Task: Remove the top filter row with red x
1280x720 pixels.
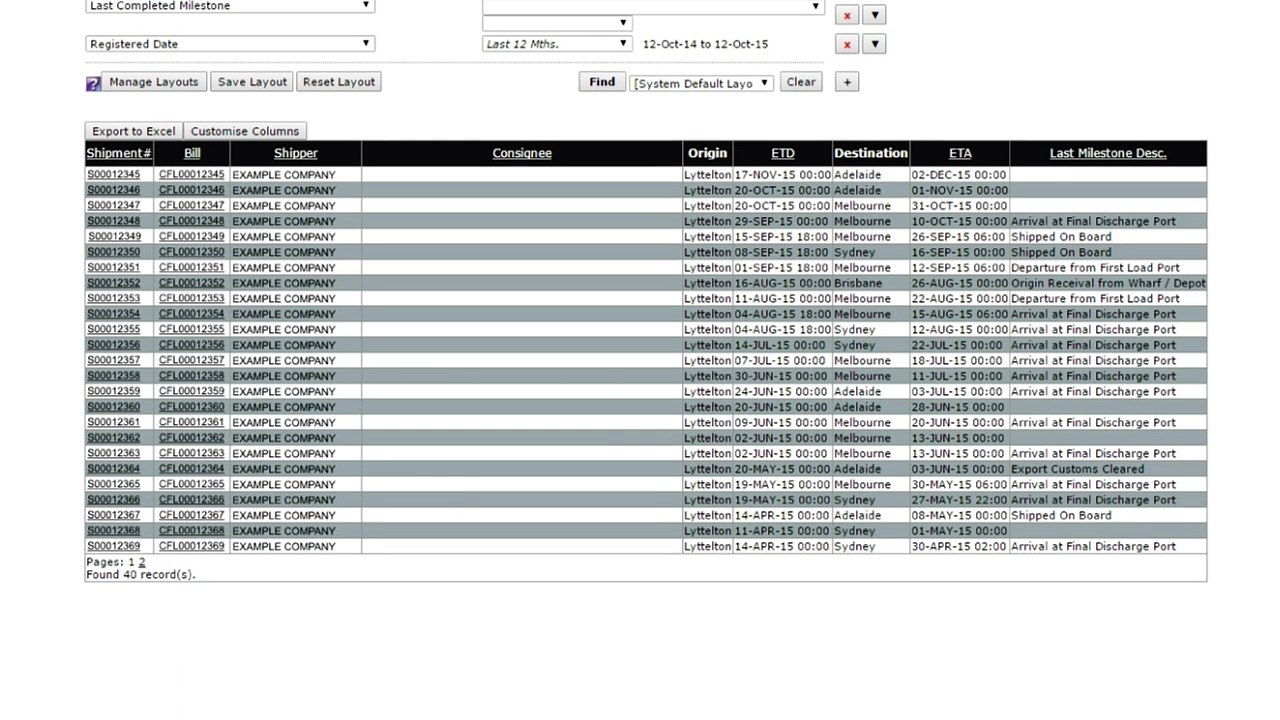Action: coord(847,15)
